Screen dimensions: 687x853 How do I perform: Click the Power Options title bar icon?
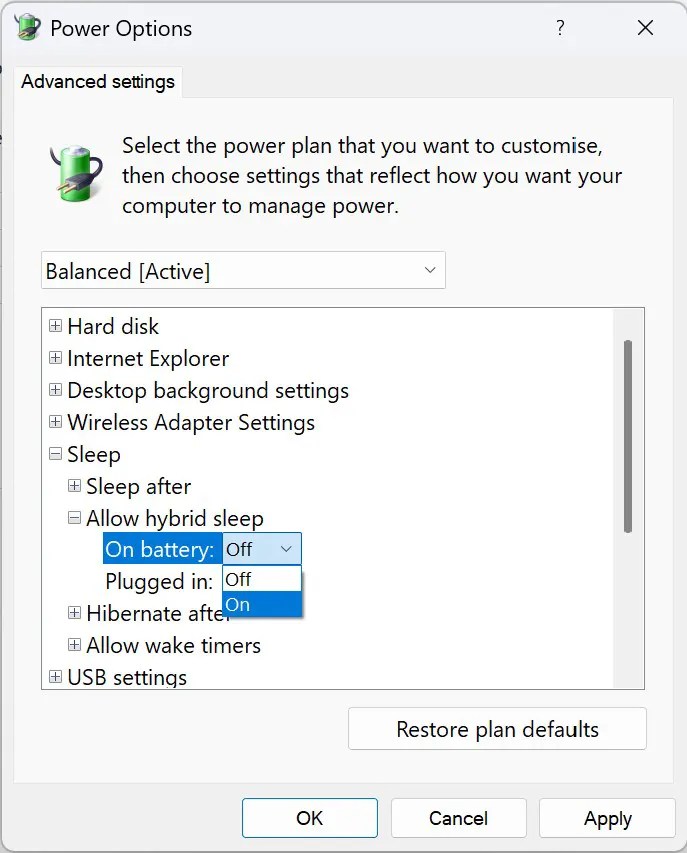coord(26,27)
